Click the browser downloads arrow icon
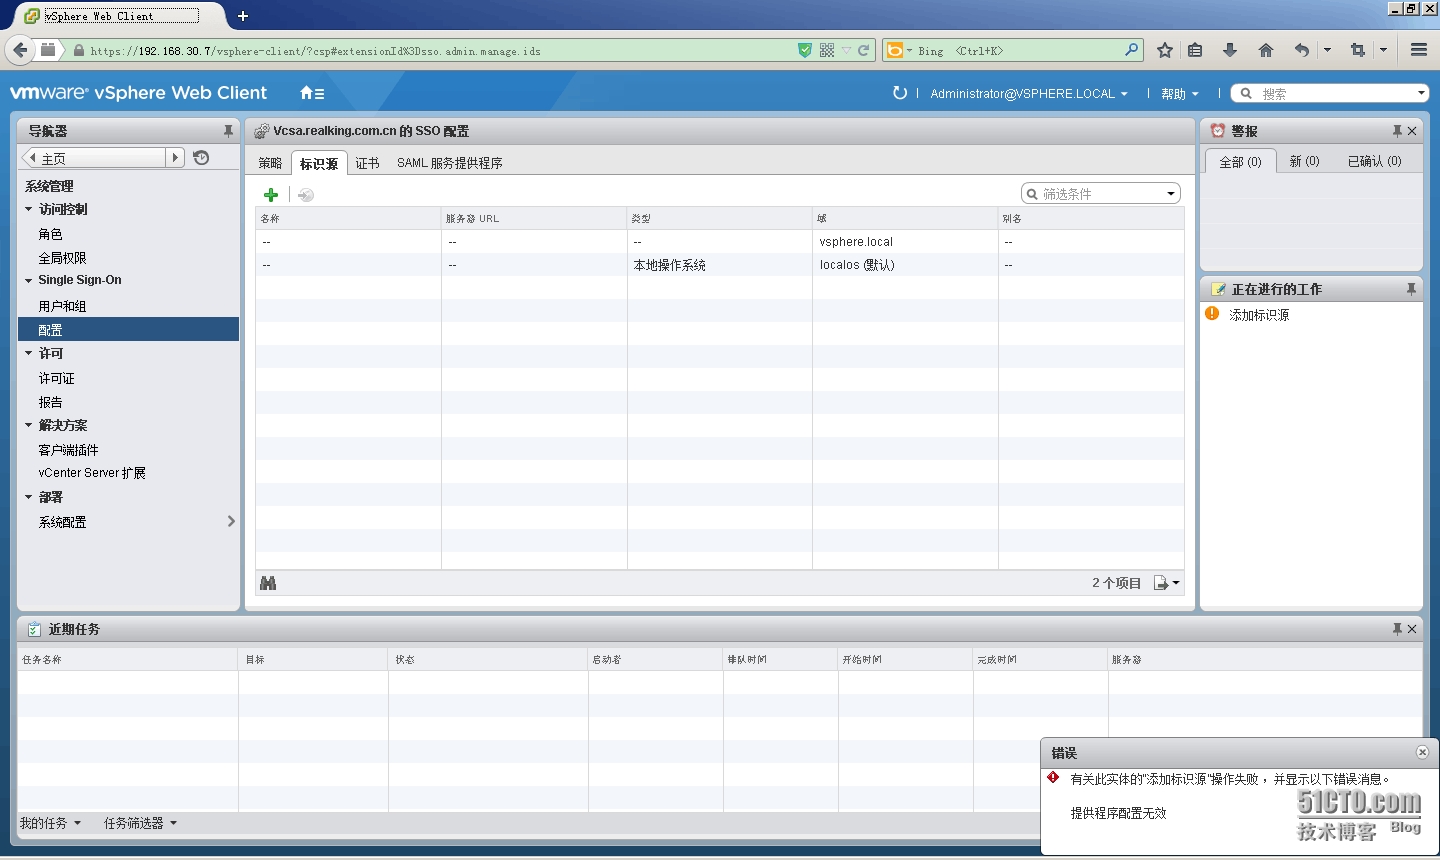The width and height of the screenshot is (1440, 860). 1230,50
